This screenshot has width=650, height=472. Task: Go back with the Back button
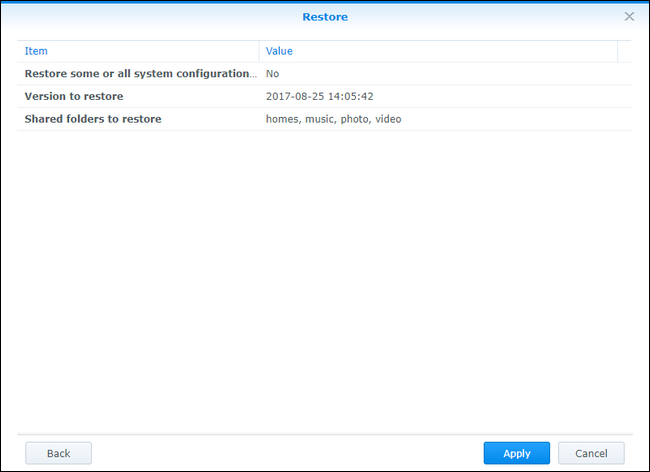click(58, 453)
